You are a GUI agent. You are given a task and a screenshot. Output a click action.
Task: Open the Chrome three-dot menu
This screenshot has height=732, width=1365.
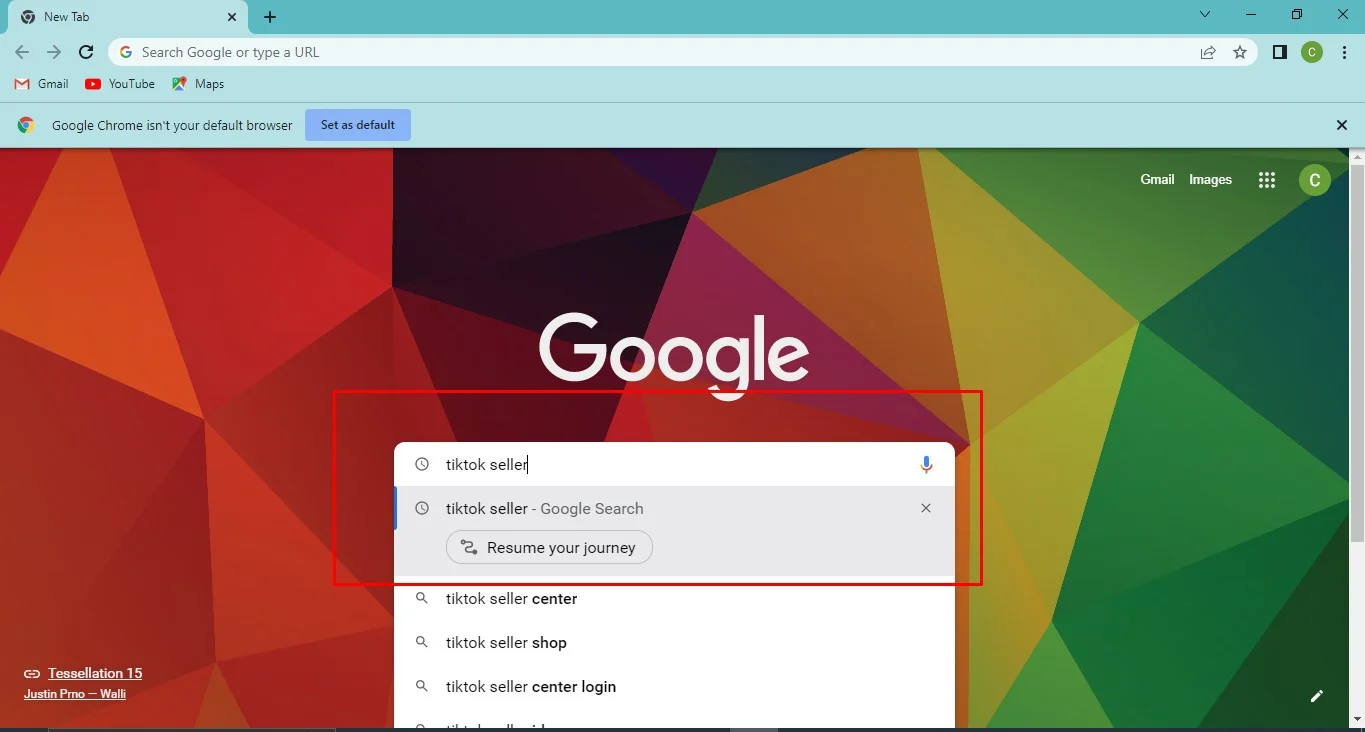(x=1343, y=52)
